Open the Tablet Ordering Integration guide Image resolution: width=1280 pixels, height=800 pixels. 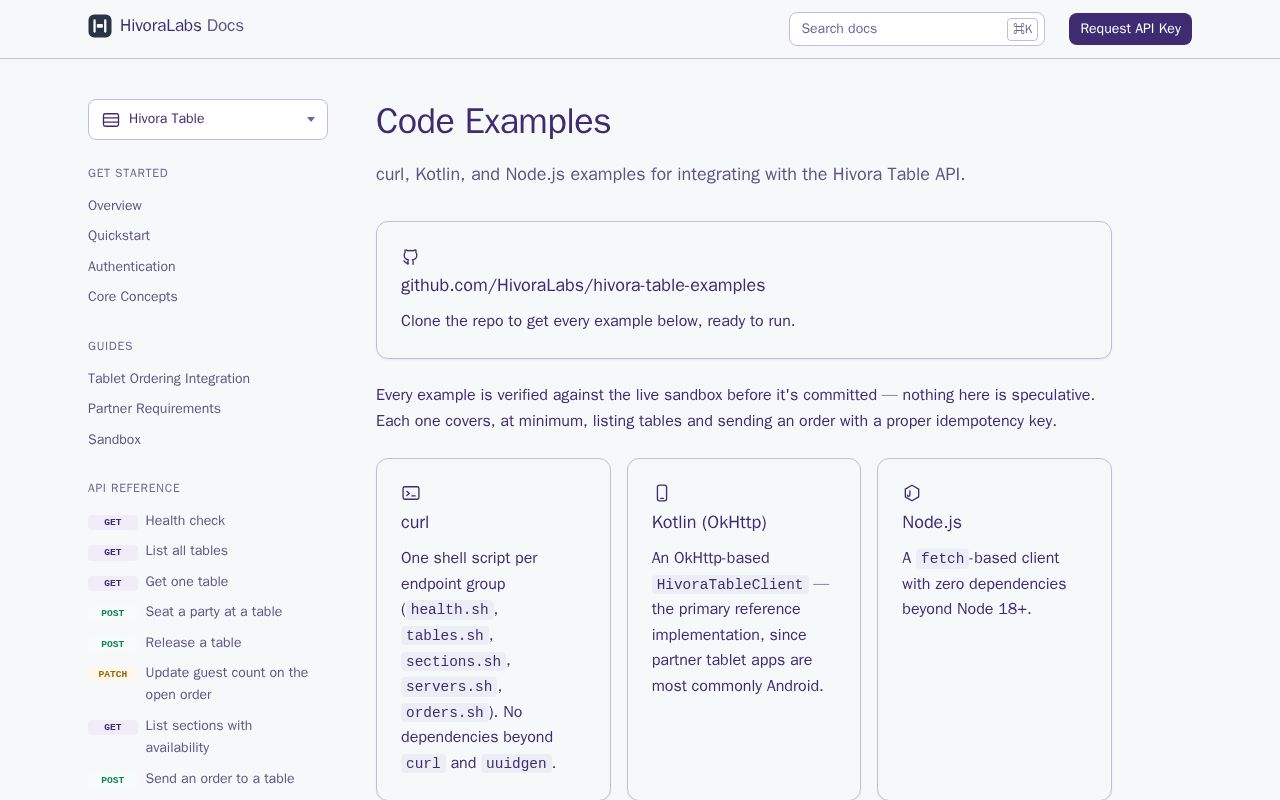click(169, 379)
